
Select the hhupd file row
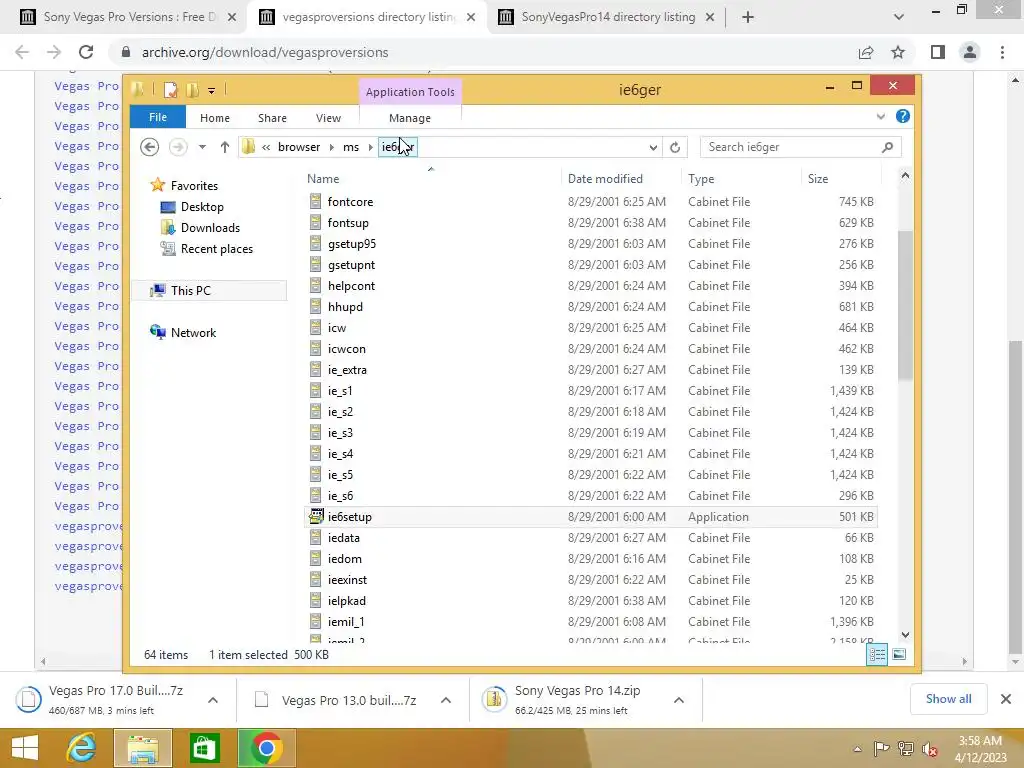(345, 307)
